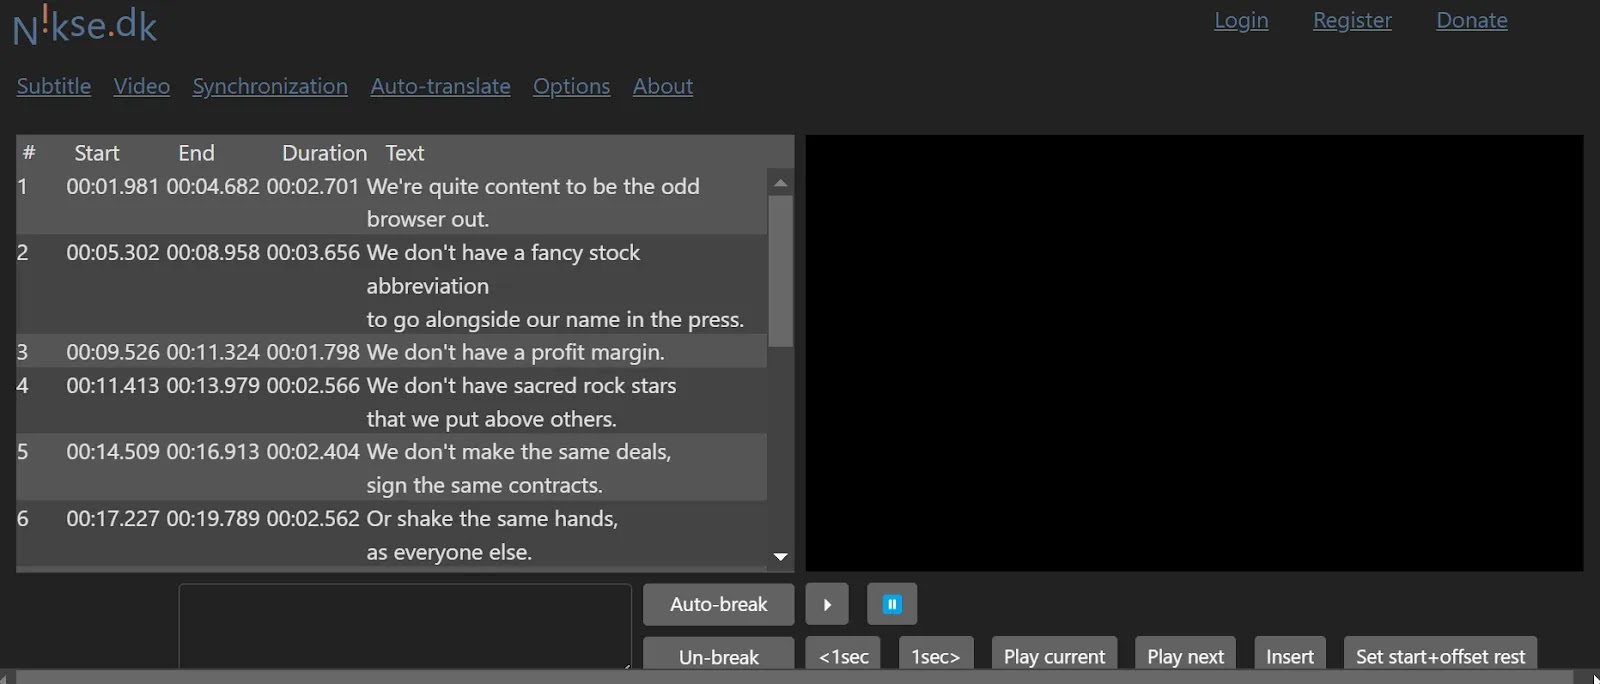Screen dimensions: 1600x684
Task: Click text line 'browser out.'
Action: 428,219
